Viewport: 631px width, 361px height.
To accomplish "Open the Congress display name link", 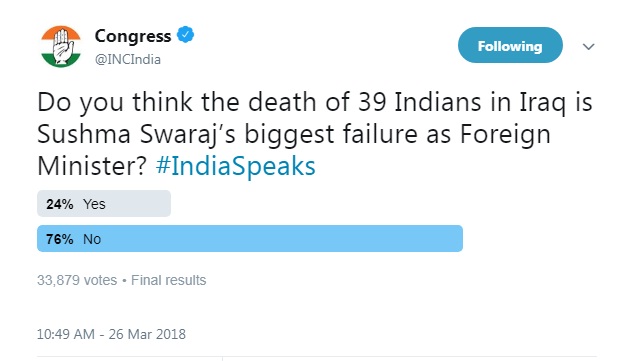I will click(x=133, y=36).
